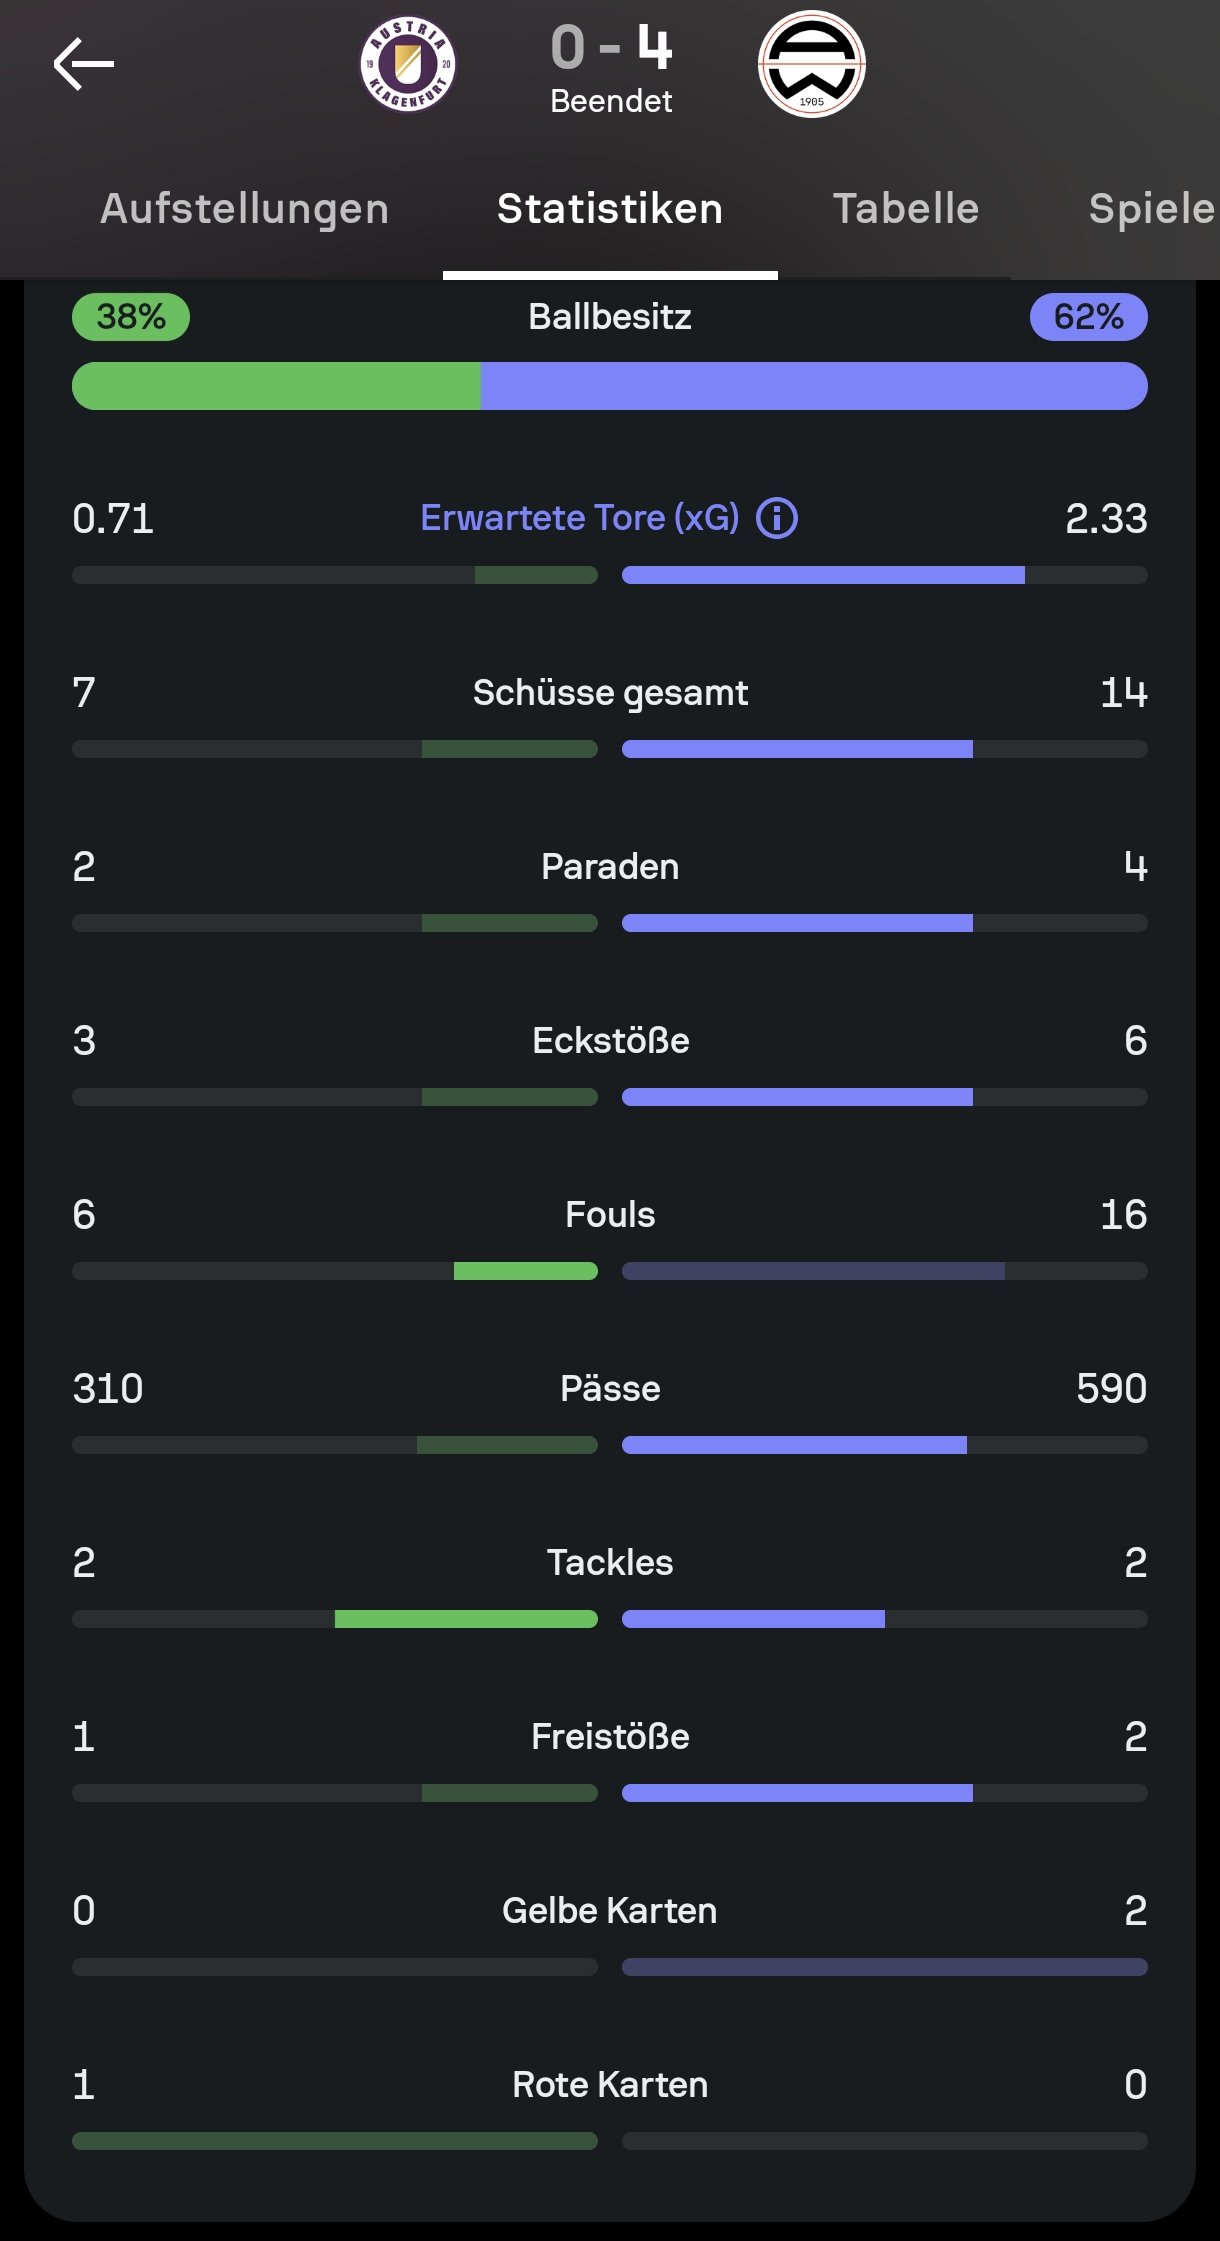Go to the Spiele tab
The width and height of the screenshot is (1220, 2241).
click(1152, 209)
